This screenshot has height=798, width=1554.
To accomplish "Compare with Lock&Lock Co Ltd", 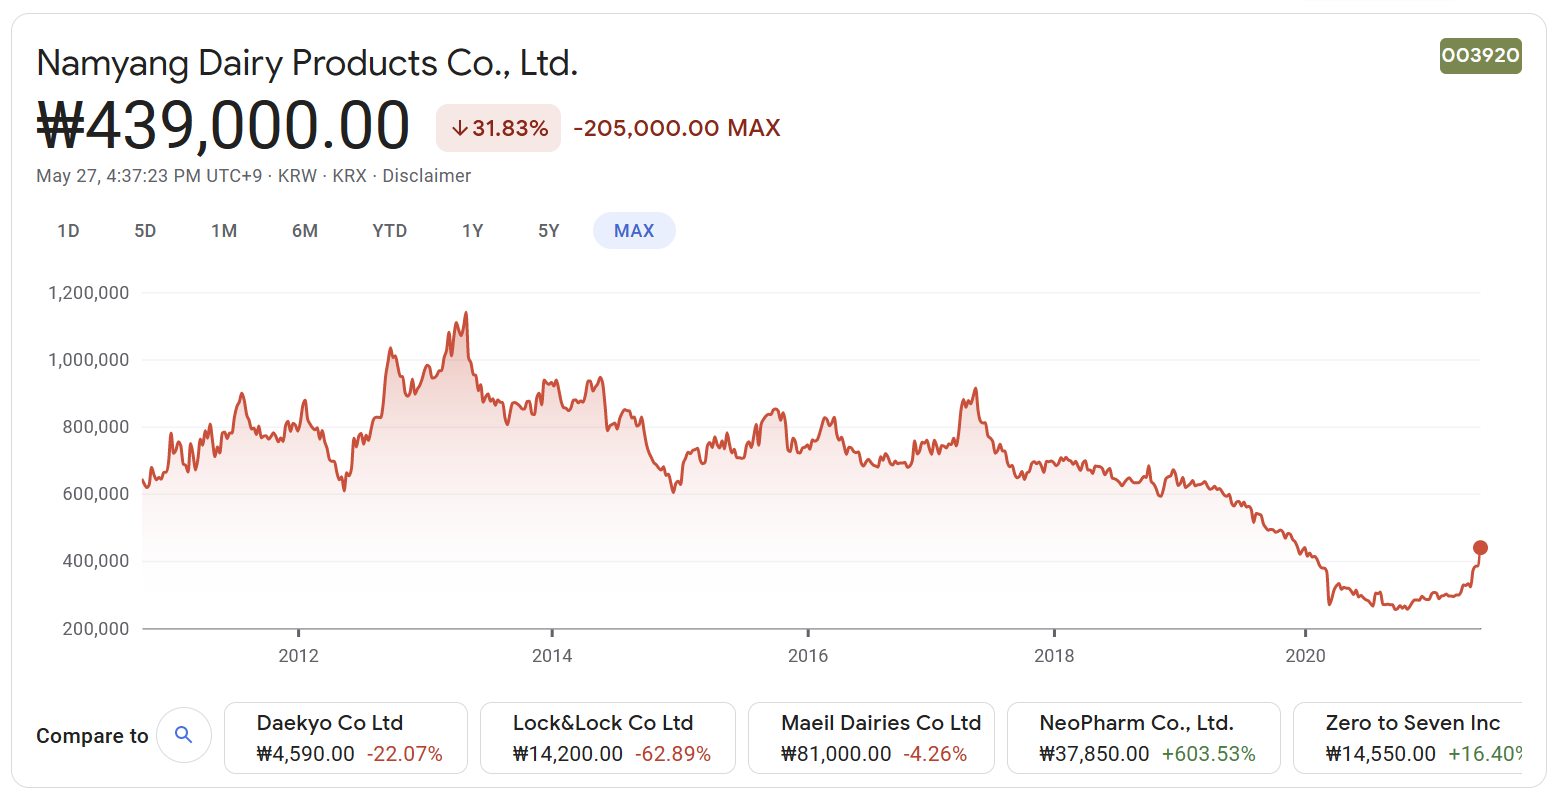I will tap(608, 738).
